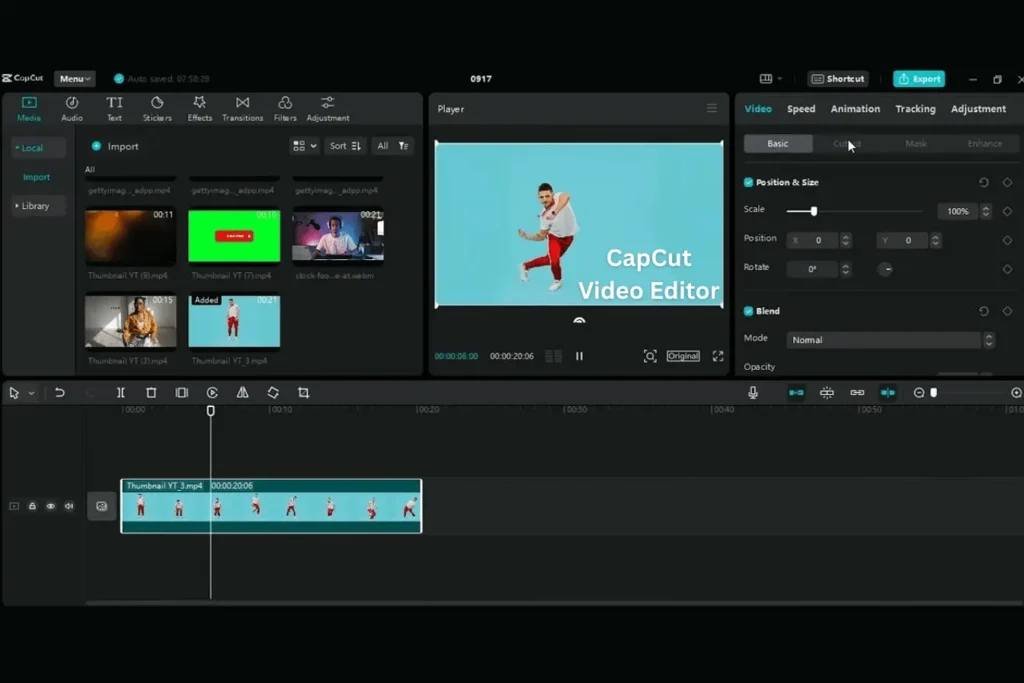The height and width of the screenshot is (683, 1024).
Task: Click the Export button
Action: 919,78
